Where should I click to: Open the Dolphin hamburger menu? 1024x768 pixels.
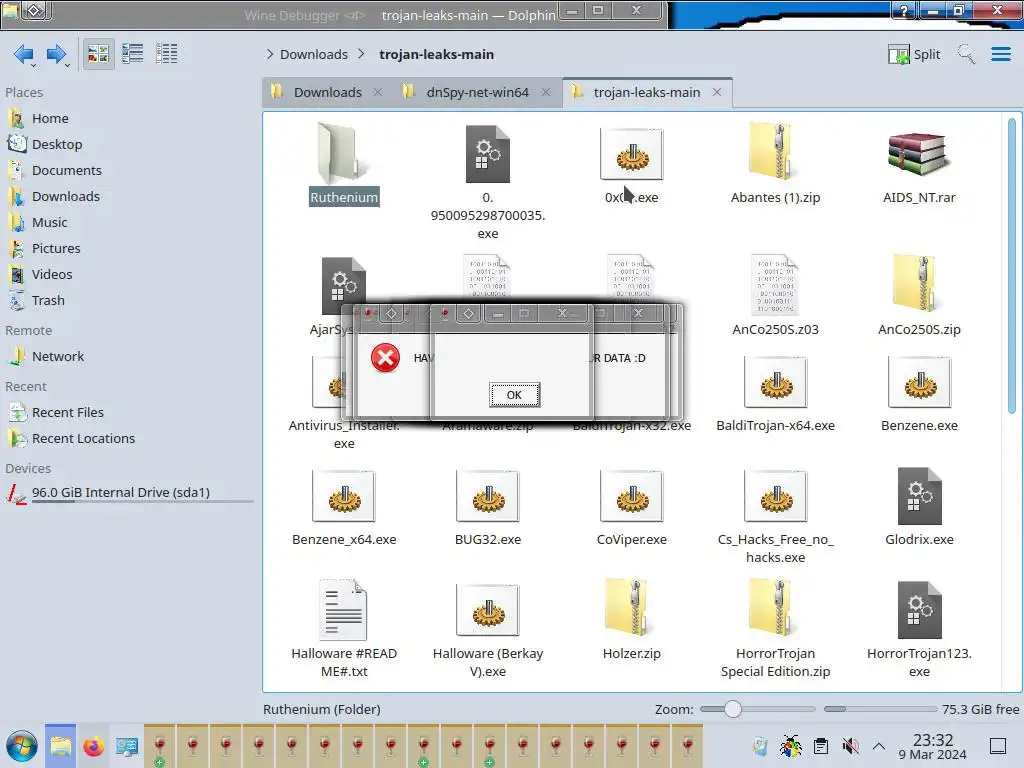pyautogui.click(x=1000, y=54)
